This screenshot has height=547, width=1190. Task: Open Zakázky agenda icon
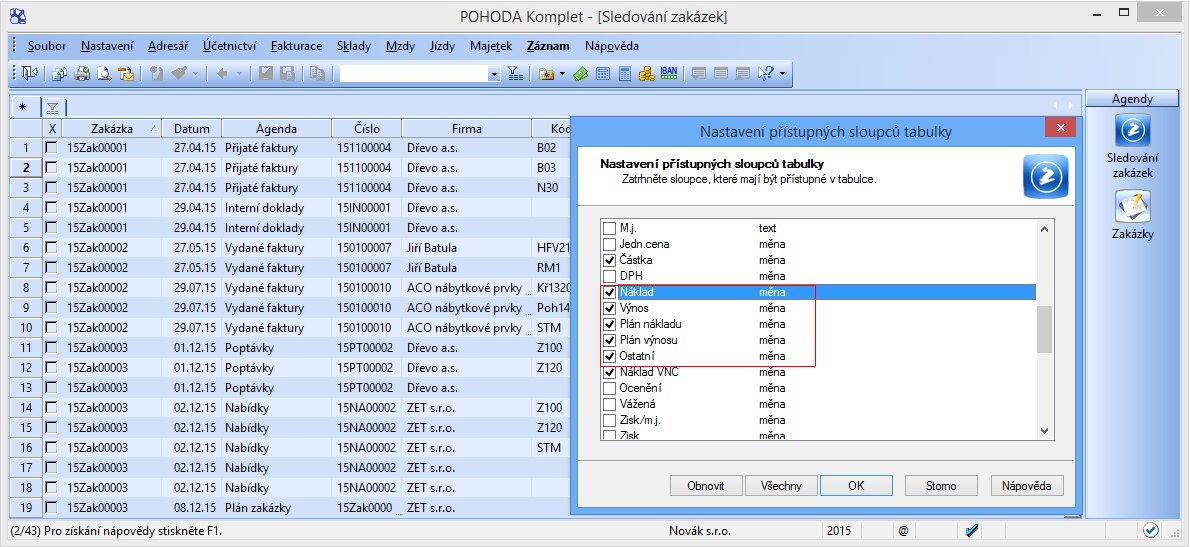[x=1132, y=206]
